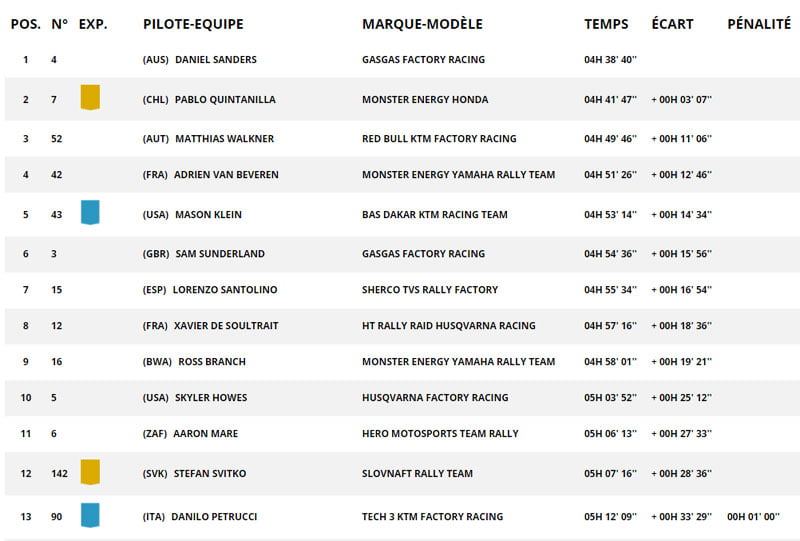This screenshot has height=541, width=800.
Task: Sort by the POS. column header
Action: (x=25, y=24)
